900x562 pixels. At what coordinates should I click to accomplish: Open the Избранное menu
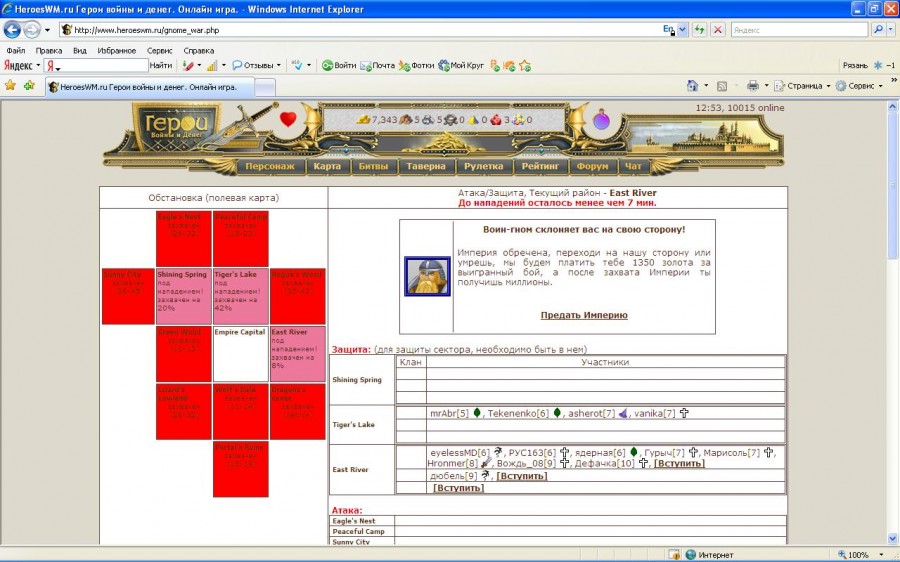[117, 51]
